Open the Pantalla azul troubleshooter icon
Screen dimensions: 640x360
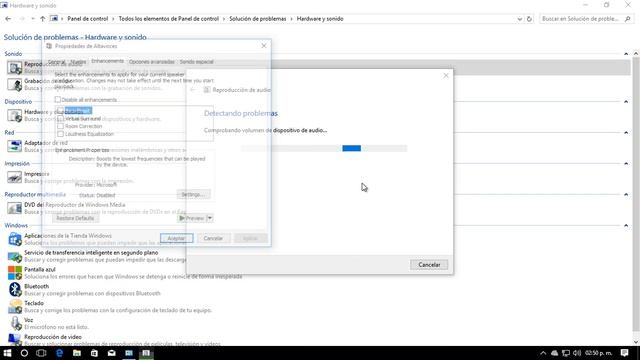point(15,273)
